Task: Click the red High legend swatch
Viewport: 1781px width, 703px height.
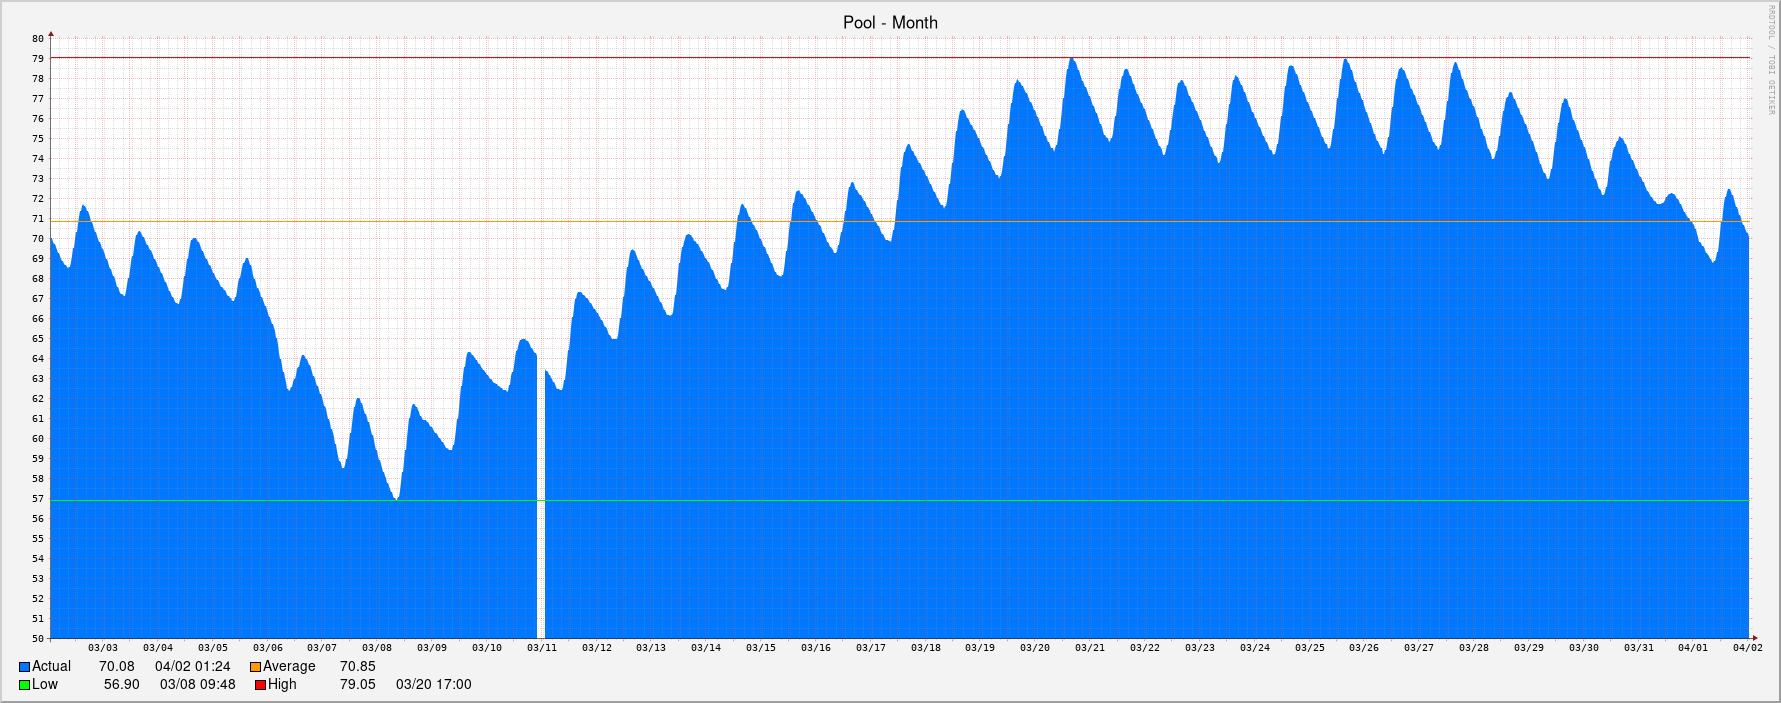Action: click(260, 685)
